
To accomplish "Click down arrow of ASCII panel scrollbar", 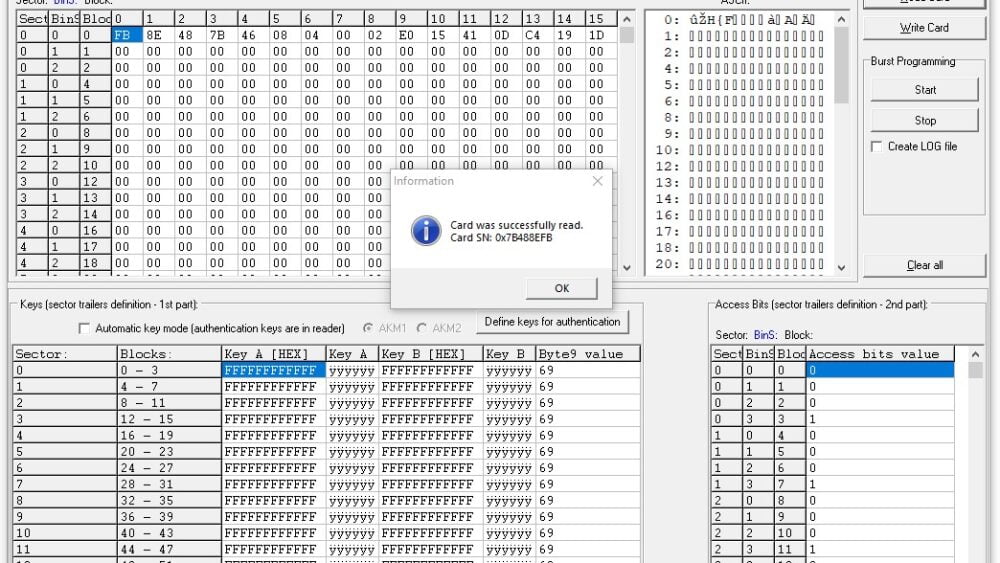I will pos(841,268).
